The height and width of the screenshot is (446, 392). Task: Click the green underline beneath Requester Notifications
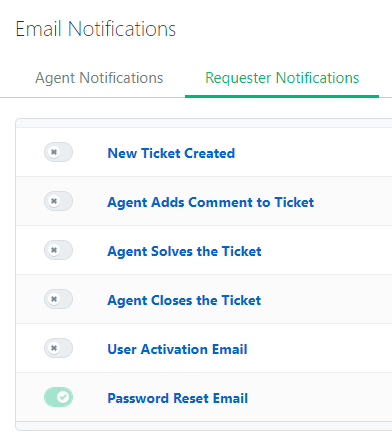click(282, 96)
